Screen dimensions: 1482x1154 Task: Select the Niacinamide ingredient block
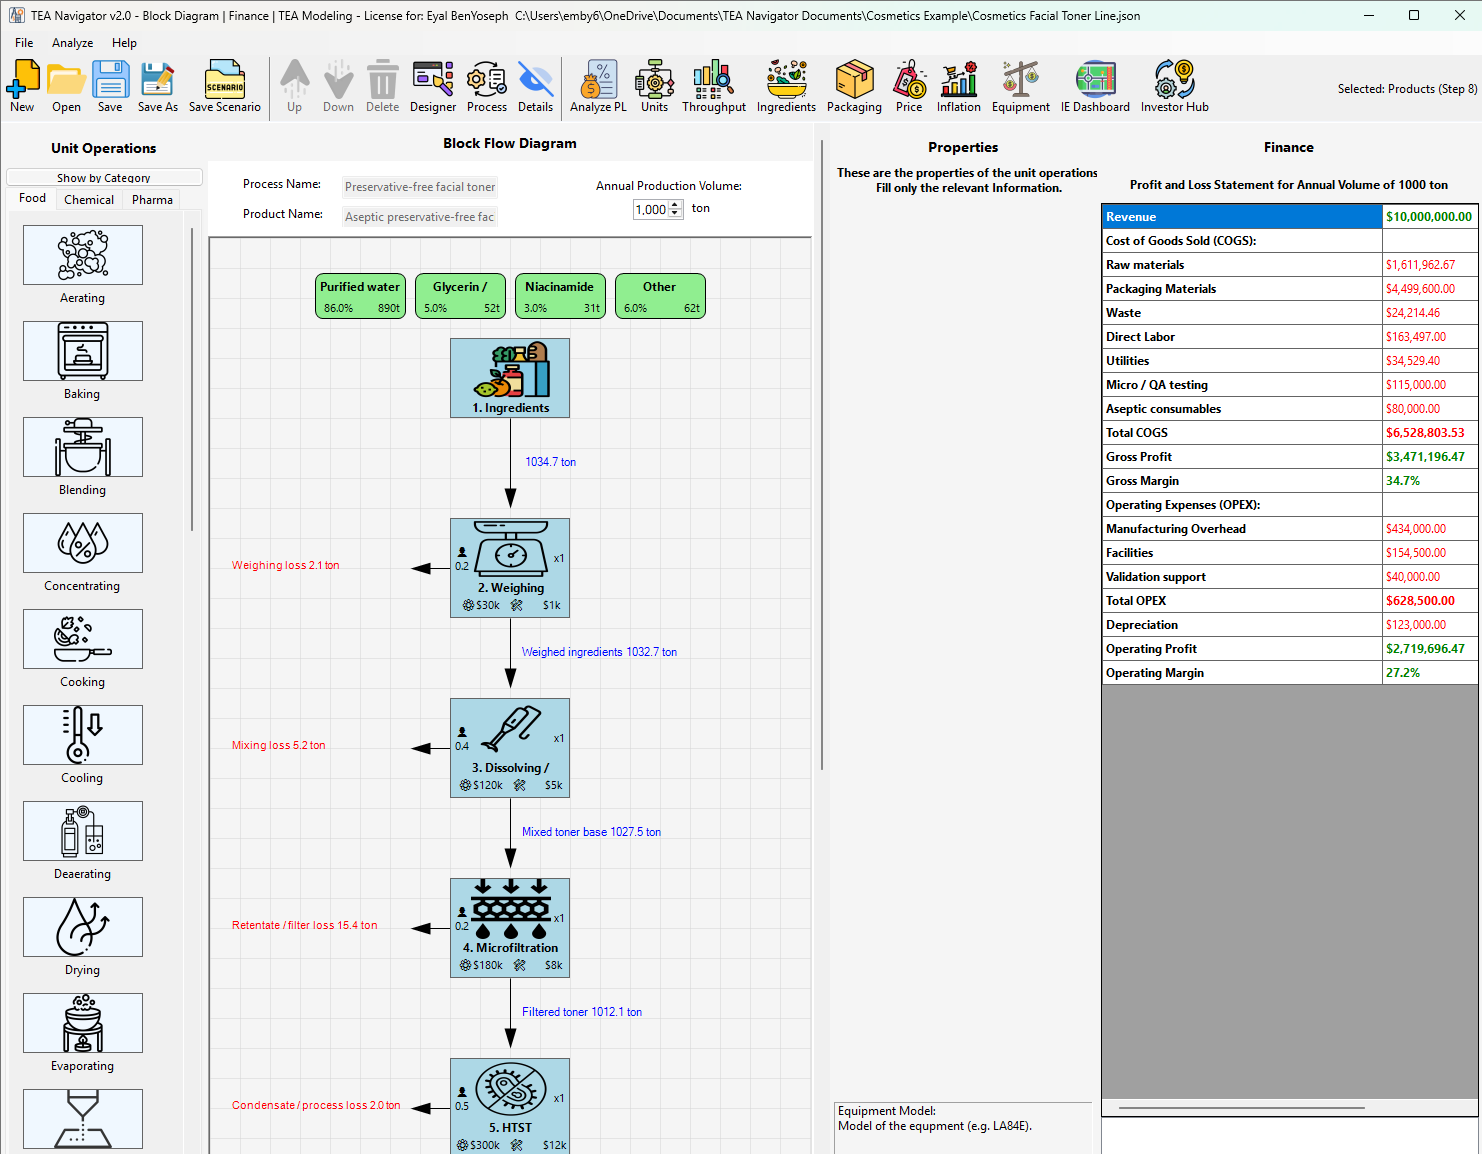coord(560,296)
